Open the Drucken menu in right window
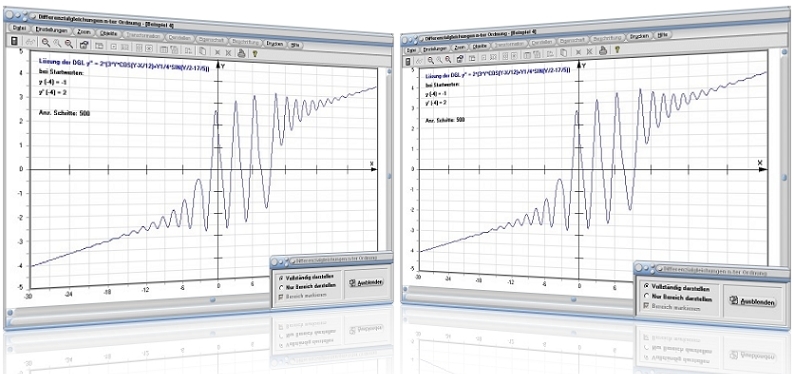 pyautogui.click(x=640, y=36)
